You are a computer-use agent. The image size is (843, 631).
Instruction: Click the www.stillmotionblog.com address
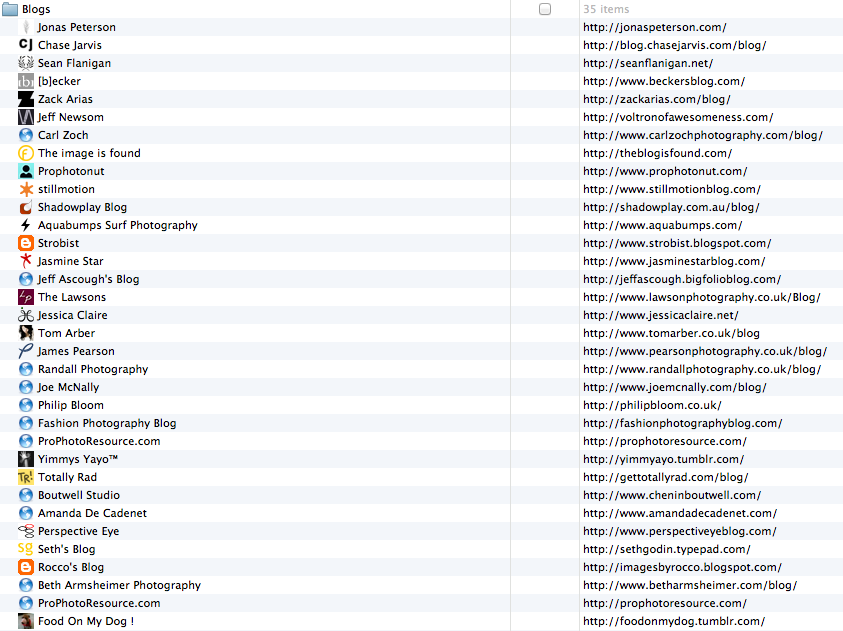point(672,189)
